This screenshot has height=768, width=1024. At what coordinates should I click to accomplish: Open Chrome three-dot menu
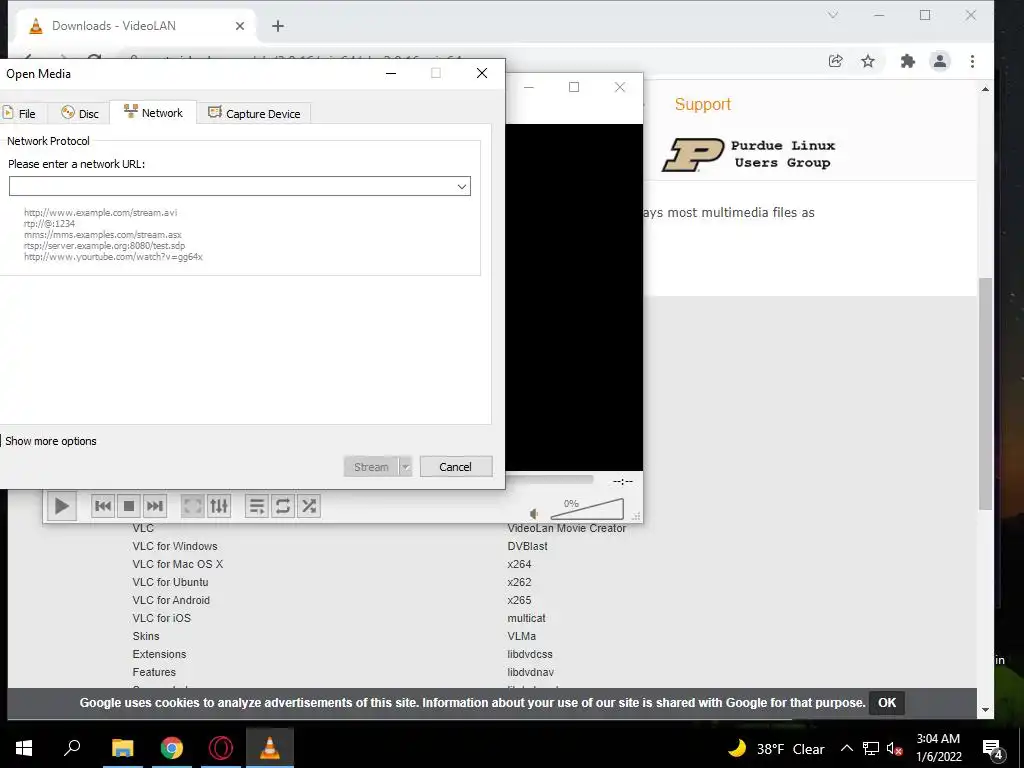(x=972, y=61)
